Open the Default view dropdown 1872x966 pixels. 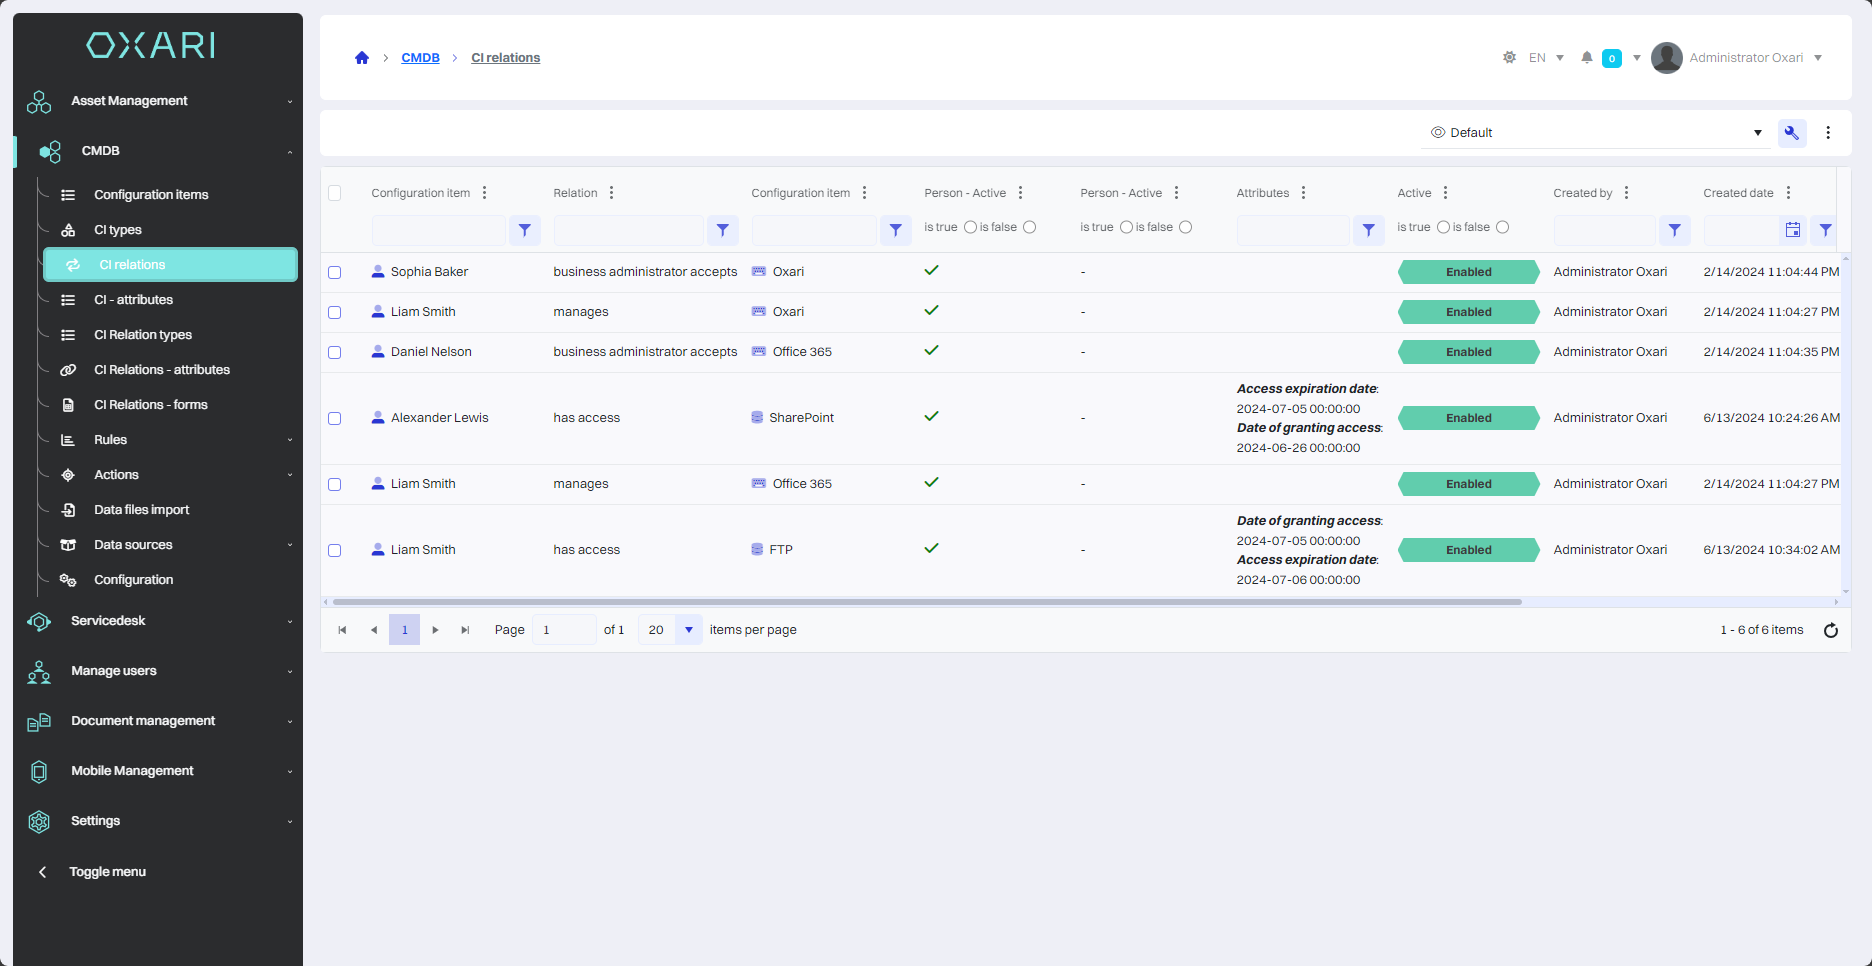pos(1595,133)
